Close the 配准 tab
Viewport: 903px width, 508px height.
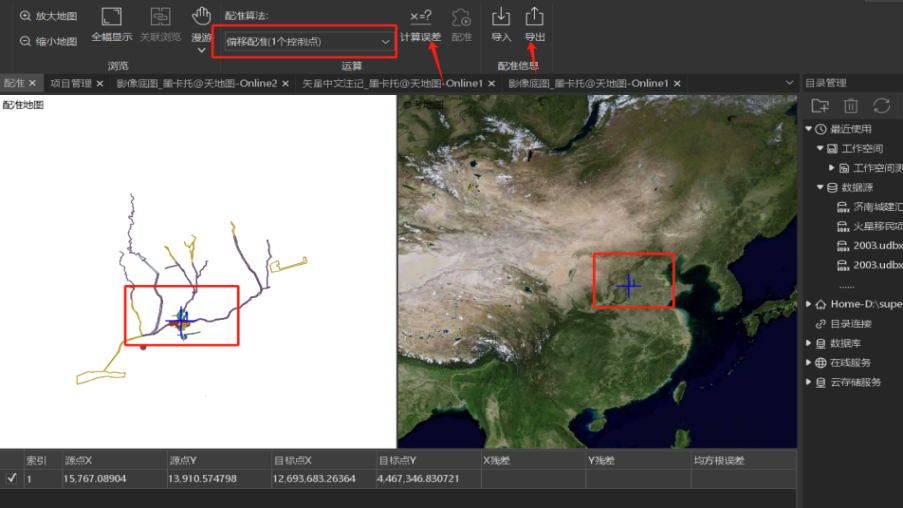click(x=32, y=84)
